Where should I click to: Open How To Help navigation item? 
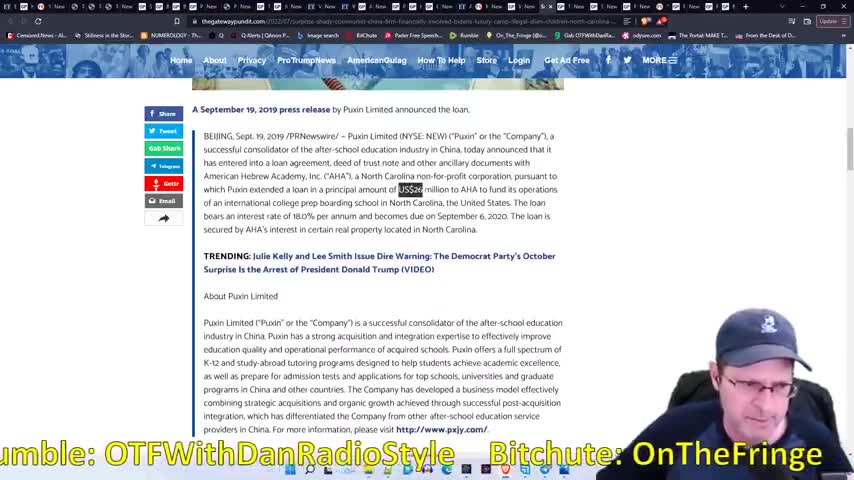pos(441,60)
